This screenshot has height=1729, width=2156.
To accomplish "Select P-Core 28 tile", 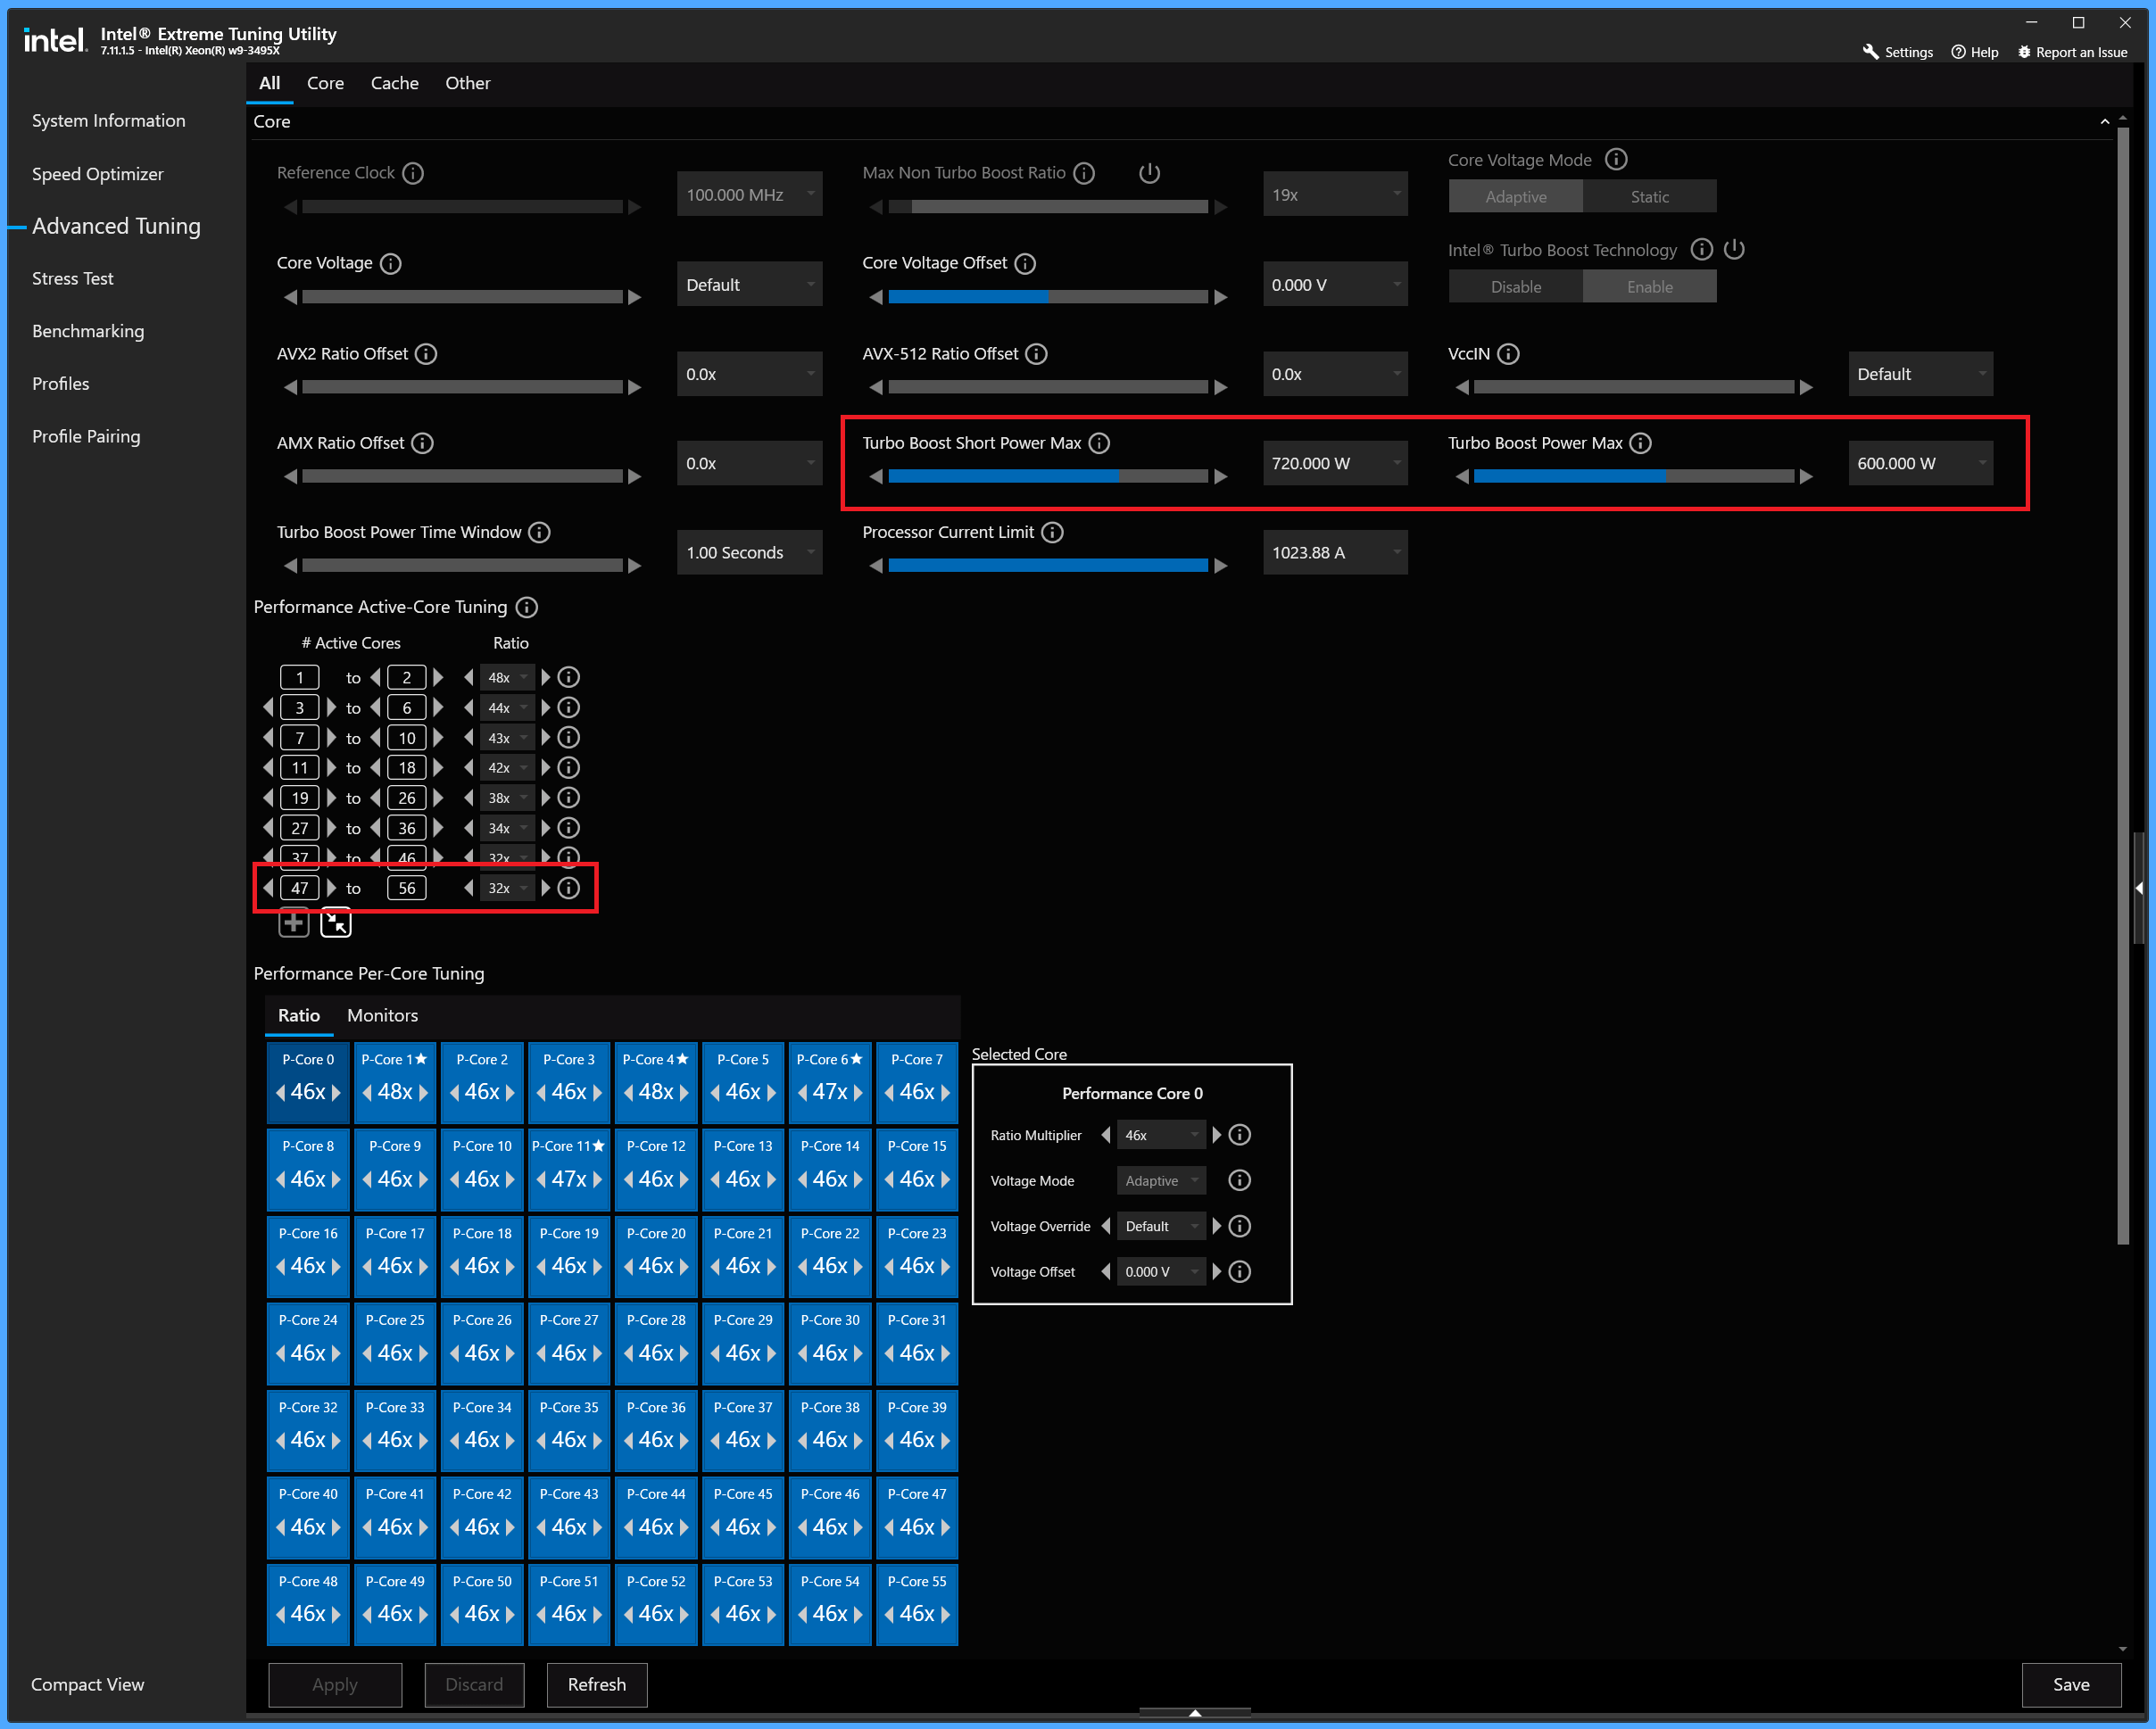I will 656,1343.
